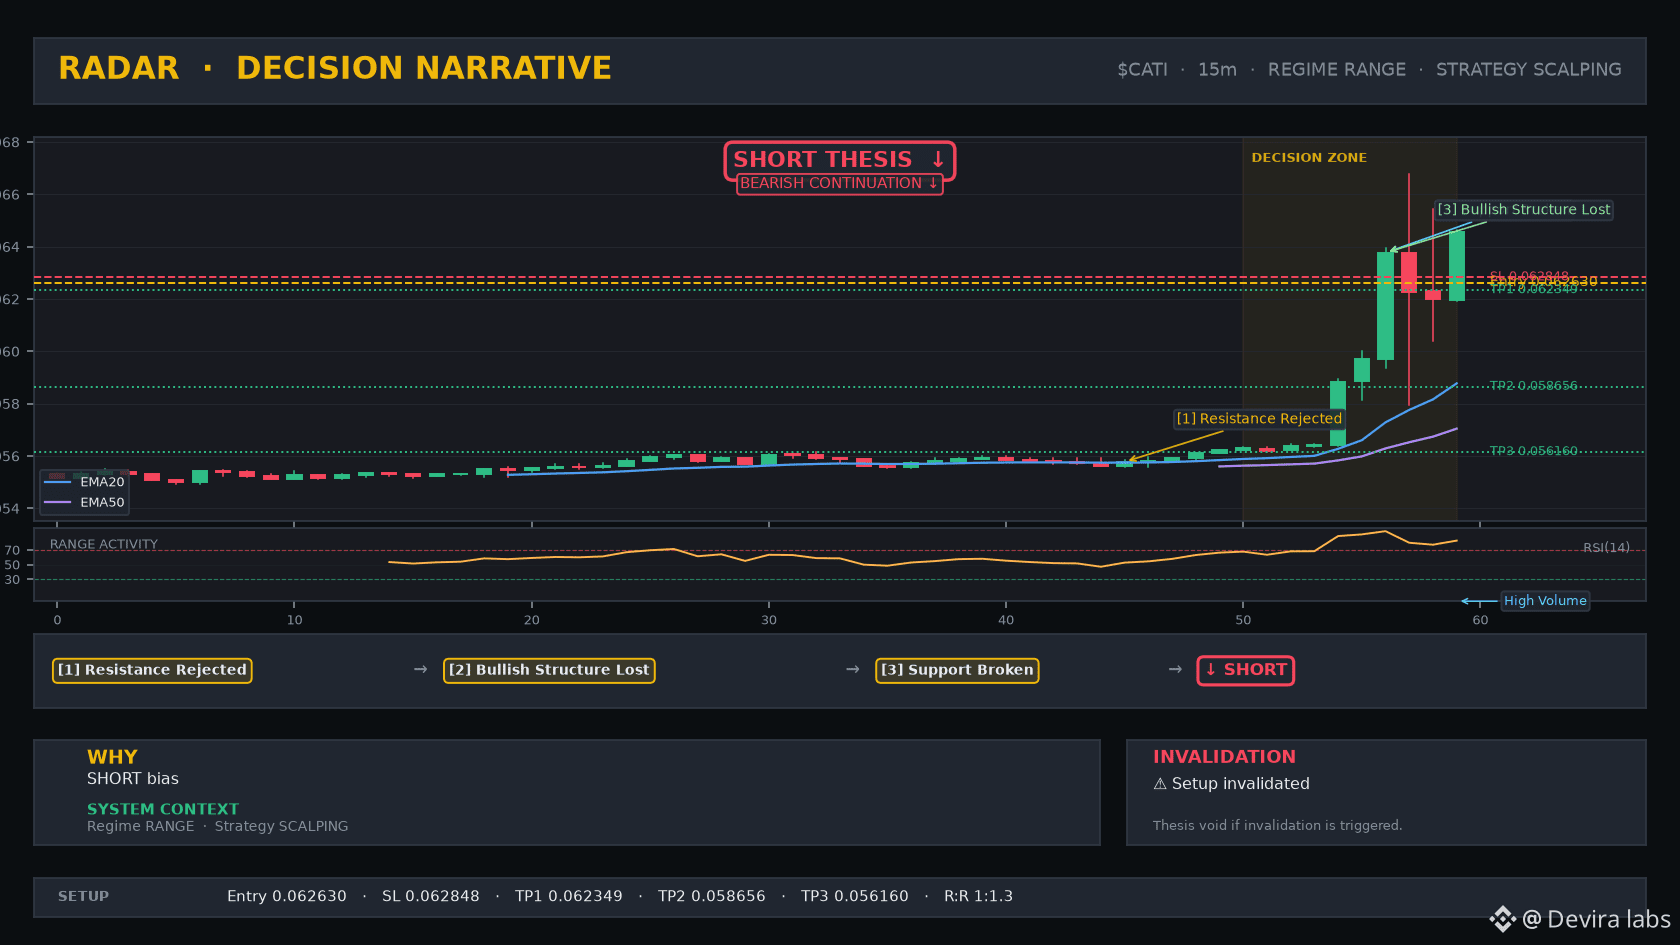
Task: Click the STRATEGY SCALPING header text
Action: pos(1529,70)
